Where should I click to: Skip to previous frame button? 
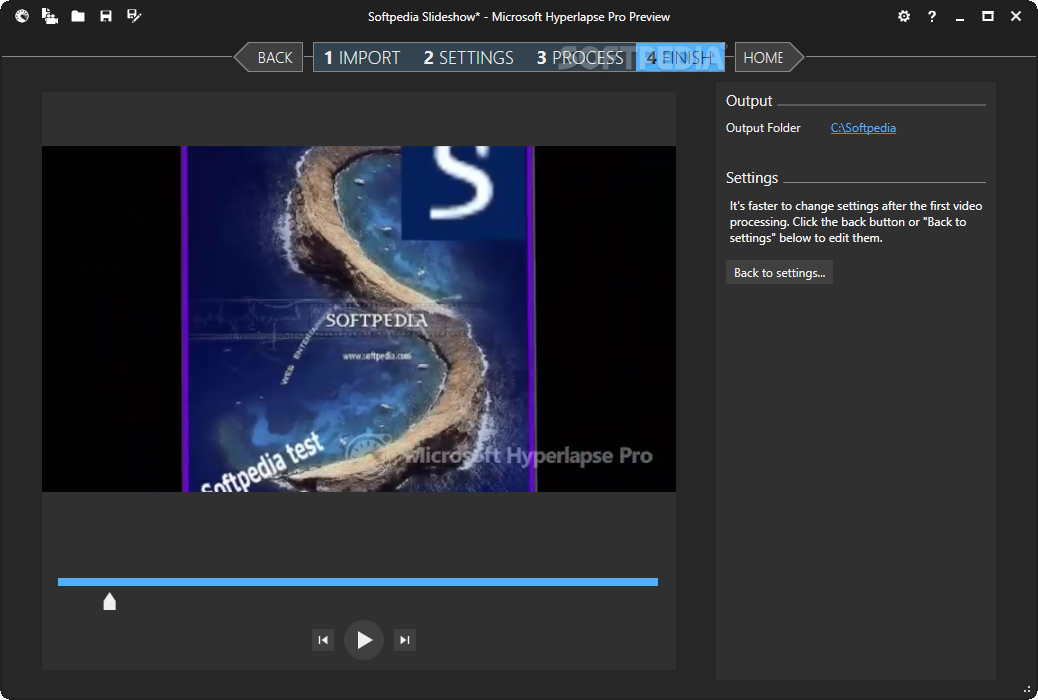coord(323,640)
